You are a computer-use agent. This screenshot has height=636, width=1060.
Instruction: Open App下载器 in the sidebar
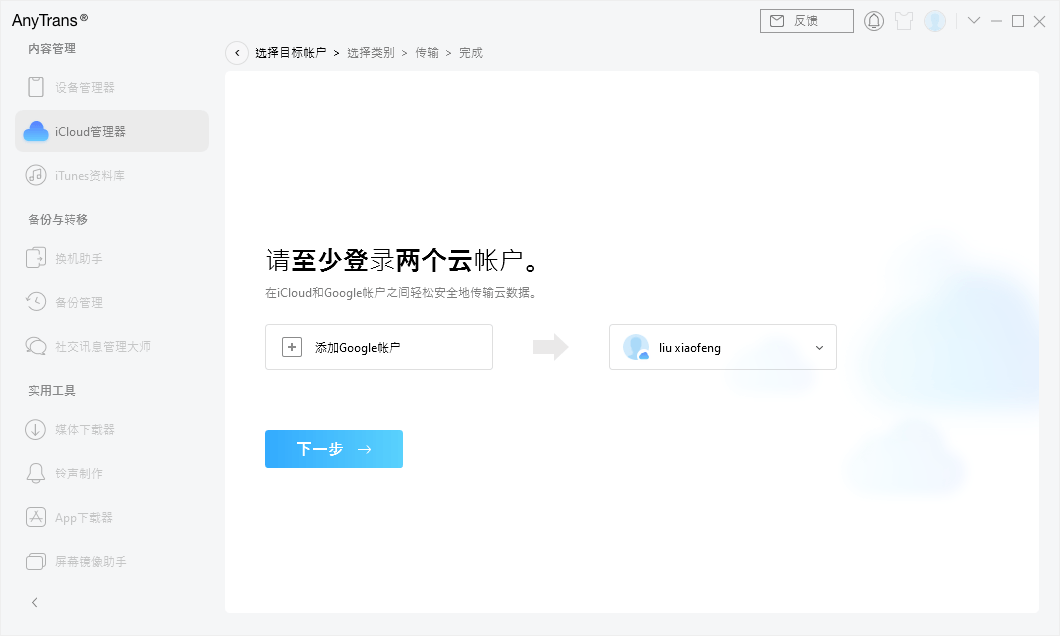(112, 517)
